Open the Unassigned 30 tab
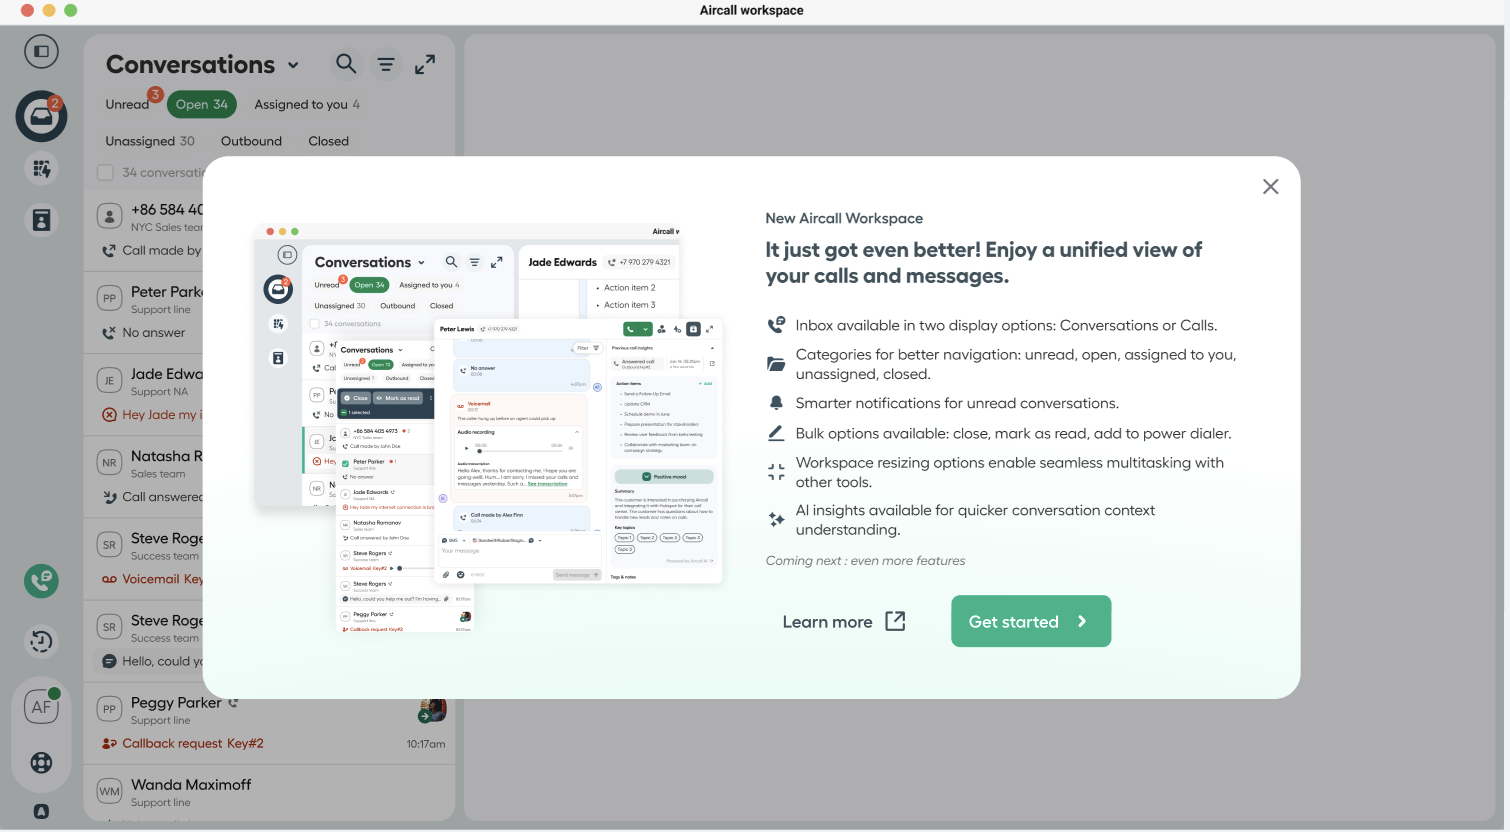This screenshot has height=832, width=1510. pyautogui.click(x=150, y=141)
